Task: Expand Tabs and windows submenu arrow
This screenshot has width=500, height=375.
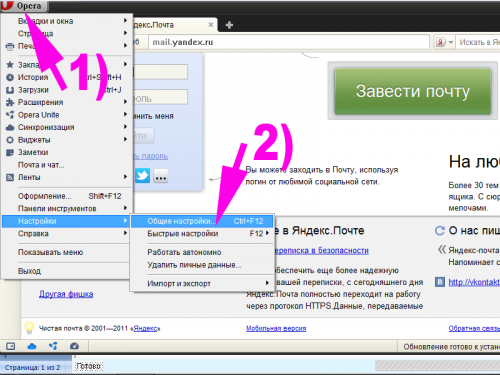Action: point(125,21)
